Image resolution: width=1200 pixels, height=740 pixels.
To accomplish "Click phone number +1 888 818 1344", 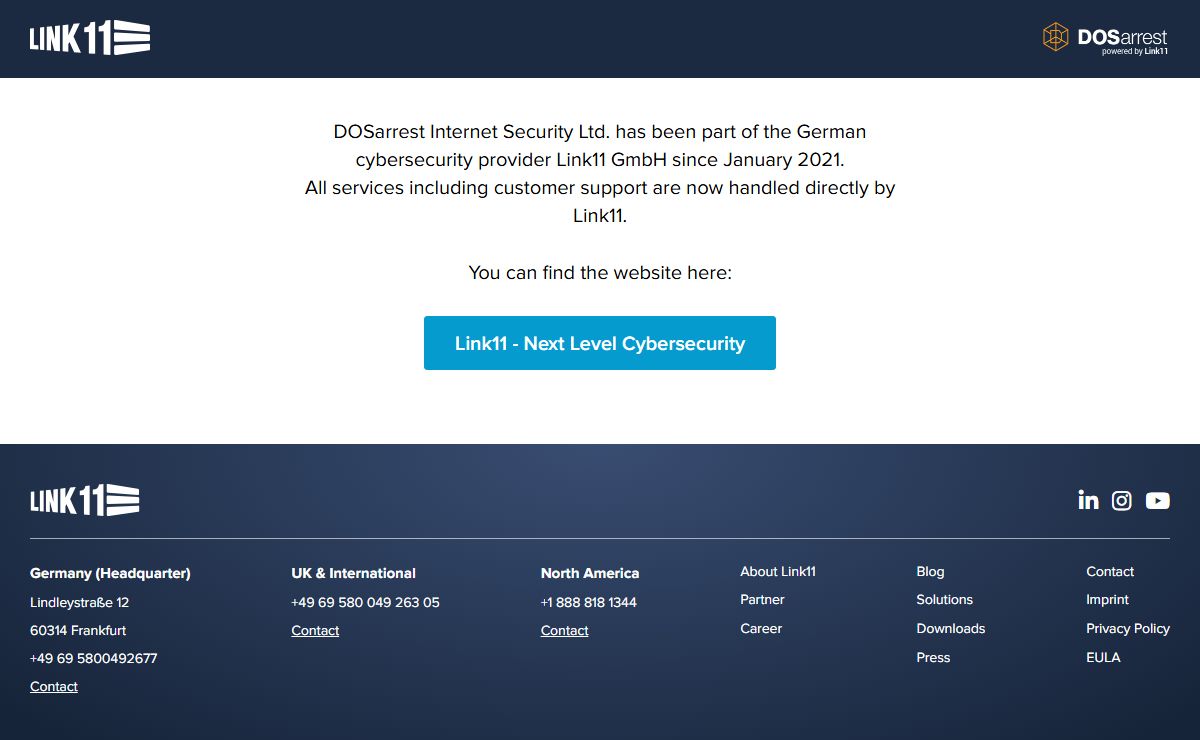I will pyautogui.click(x=589, y=602).
